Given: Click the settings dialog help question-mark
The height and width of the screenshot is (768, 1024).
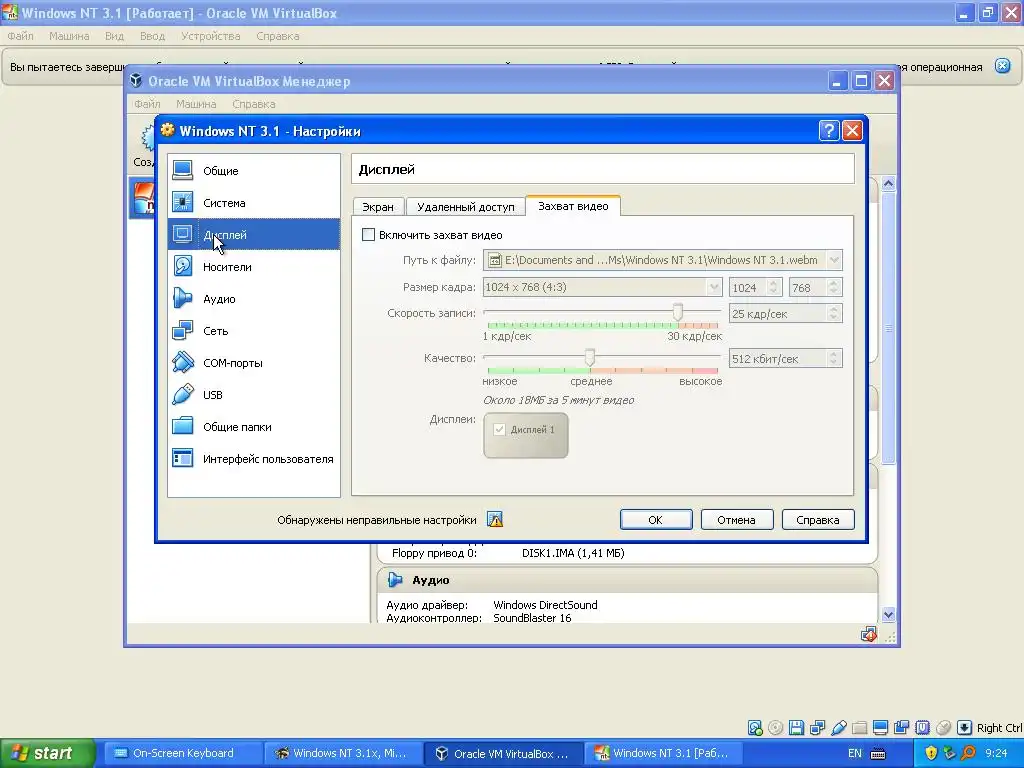Looking at the screenshot, I should (829, 131).
